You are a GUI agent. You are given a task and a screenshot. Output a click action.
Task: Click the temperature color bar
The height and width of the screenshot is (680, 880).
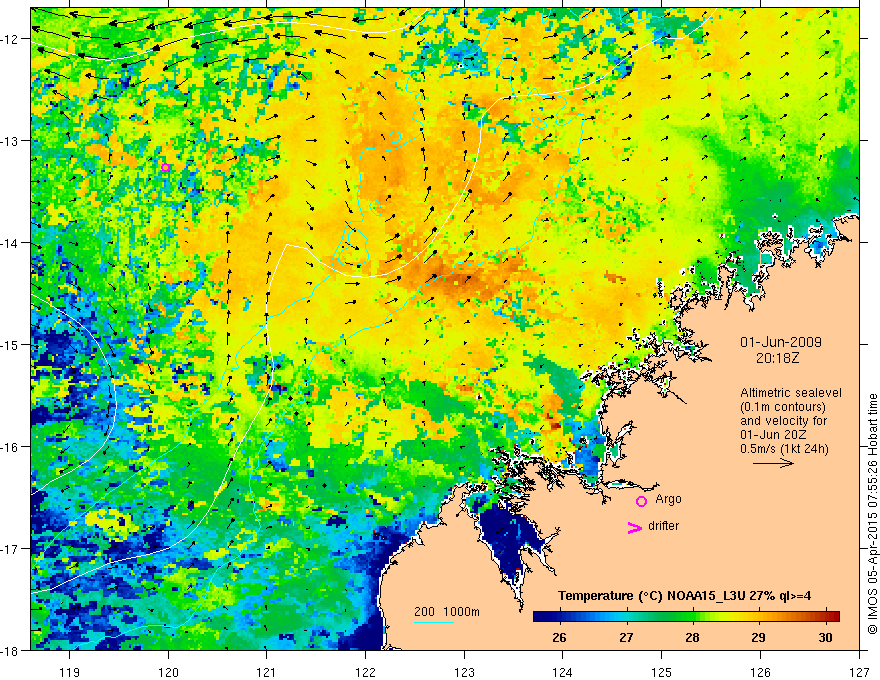686,616
